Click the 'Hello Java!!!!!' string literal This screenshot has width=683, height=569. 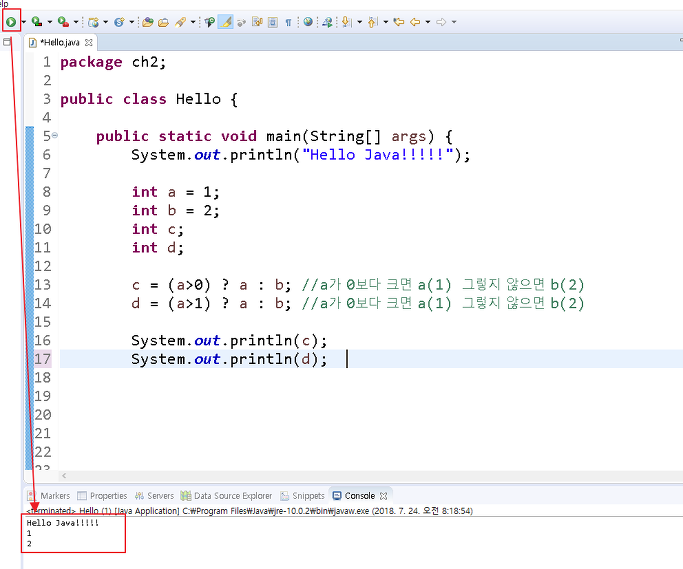click(x=378, y=155)
